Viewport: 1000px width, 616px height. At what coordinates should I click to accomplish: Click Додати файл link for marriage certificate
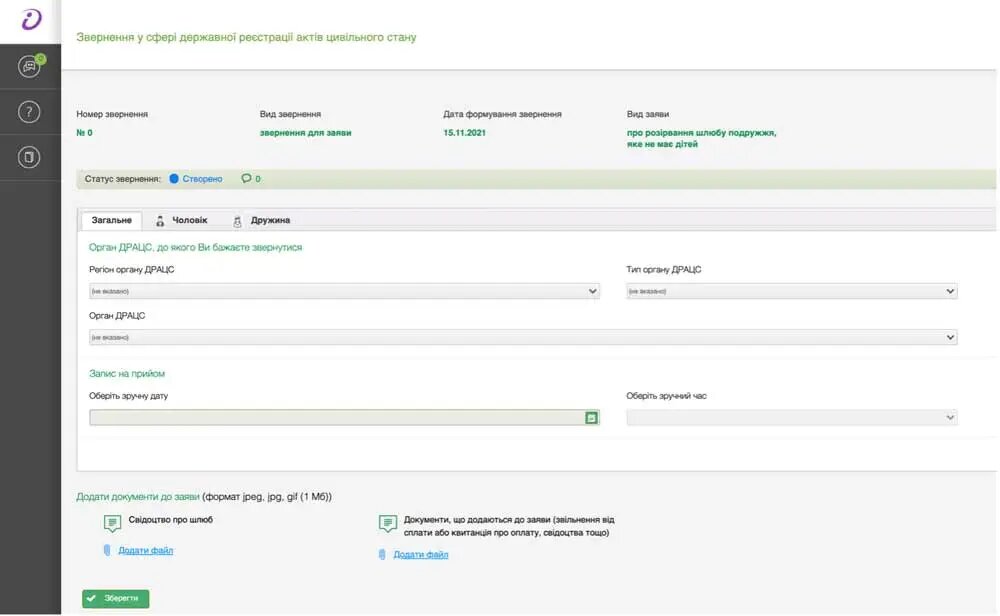coord(146,551)
